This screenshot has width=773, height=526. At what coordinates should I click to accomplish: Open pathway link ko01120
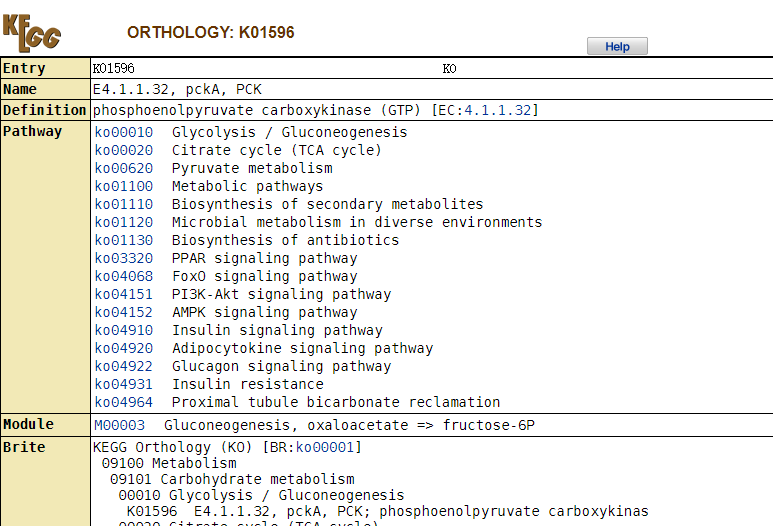click(124, 222)
